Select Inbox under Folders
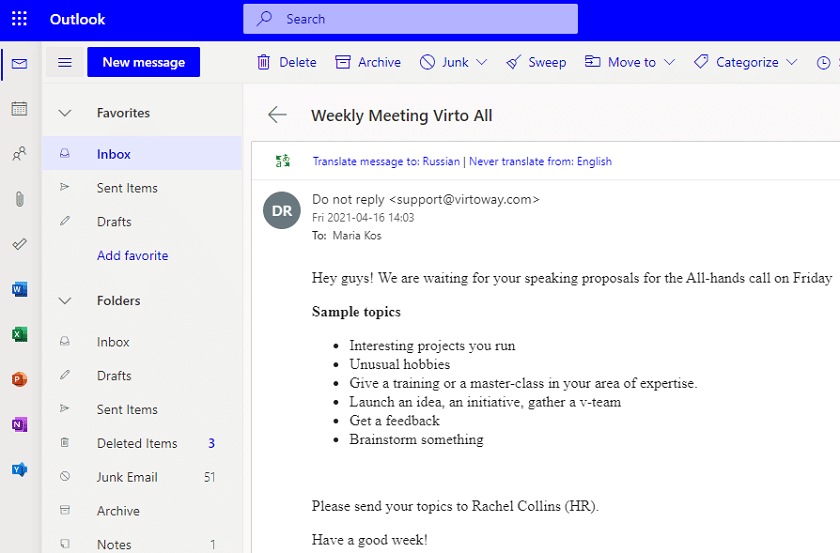Viewport: 840px width, 553px height. pyautogui.click(x=142, y=342)
